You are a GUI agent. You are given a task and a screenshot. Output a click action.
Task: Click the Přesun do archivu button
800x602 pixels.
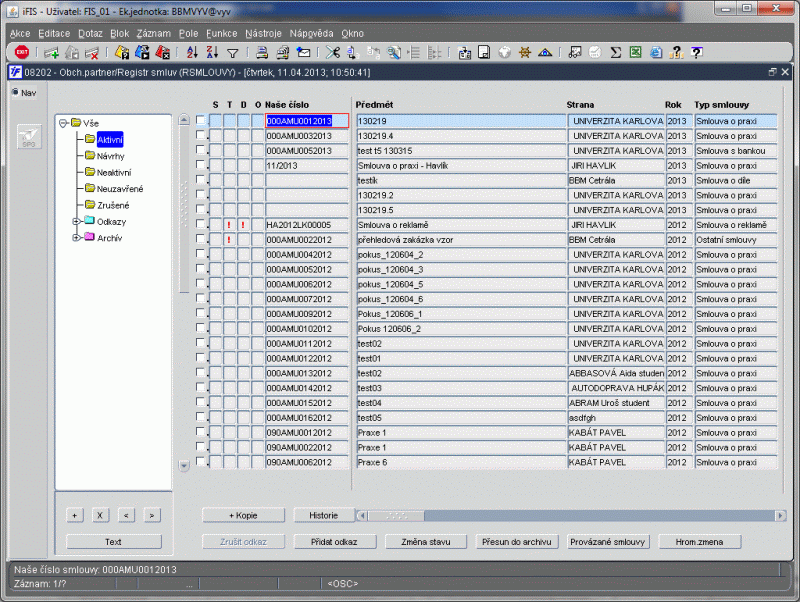coord(515,541)
